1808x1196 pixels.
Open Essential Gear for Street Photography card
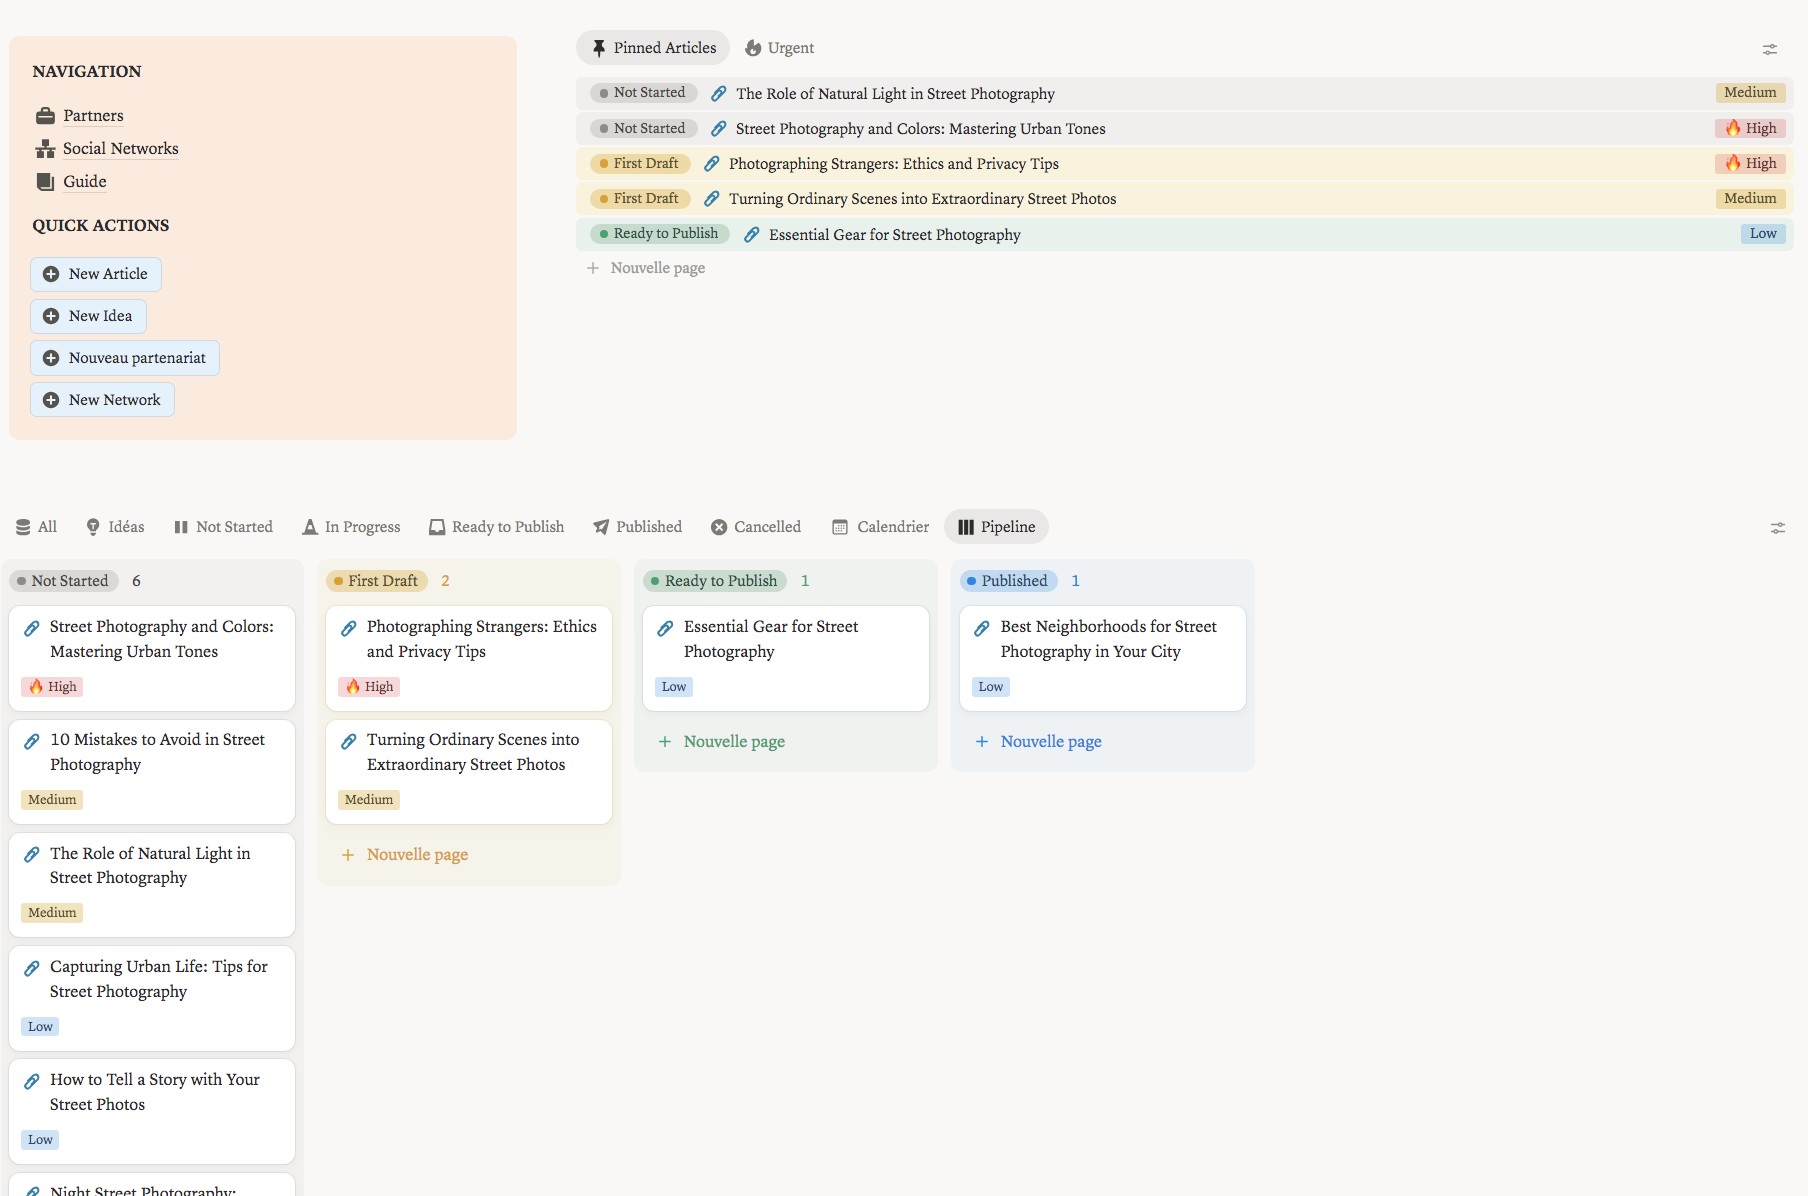pos(786,659)
